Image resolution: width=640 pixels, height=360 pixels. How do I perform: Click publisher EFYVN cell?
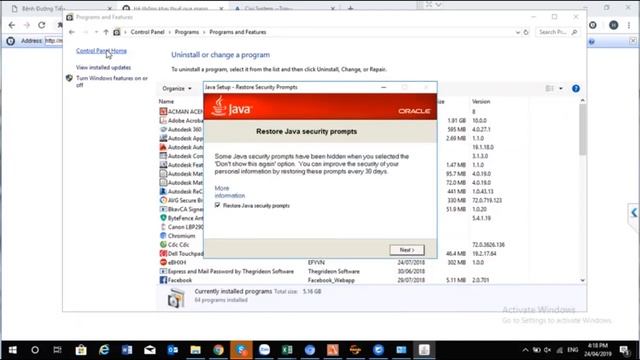coord(316,262)
